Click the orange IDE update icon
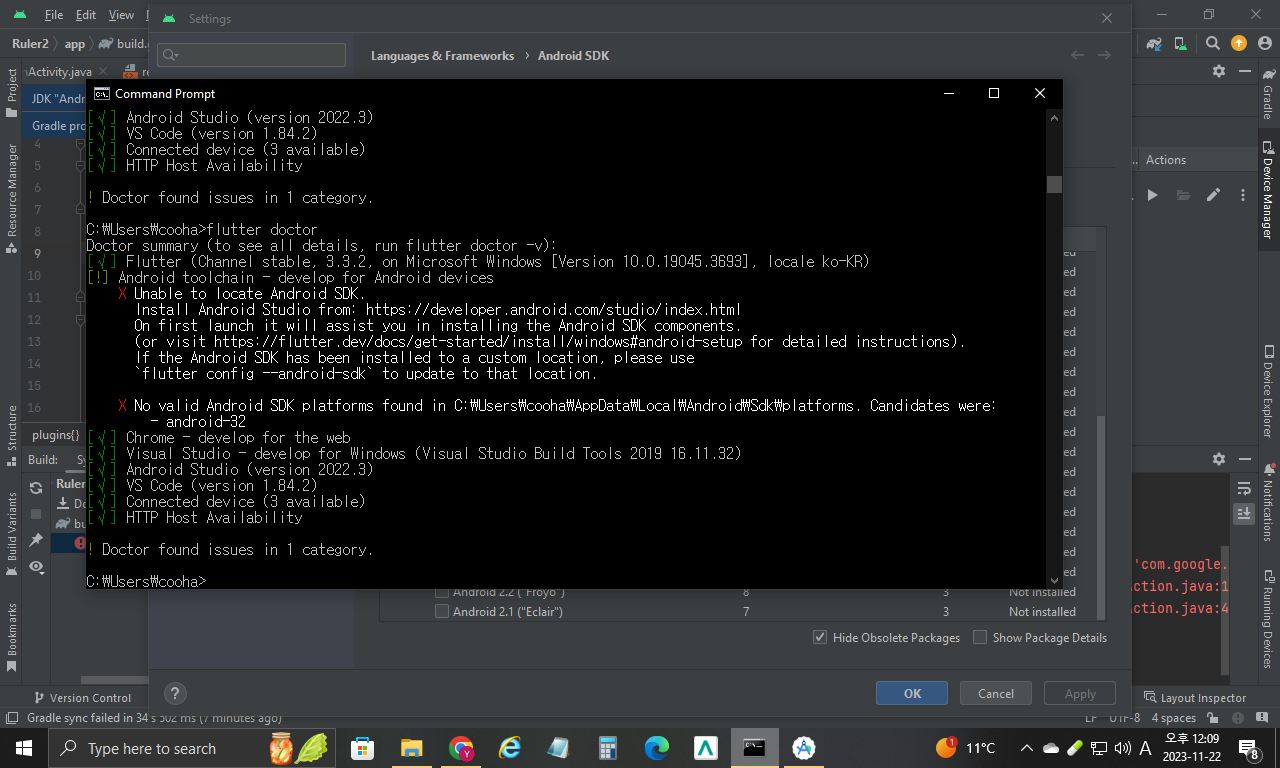Screen dimensions: 1280x768 pyautogui.click(x=1239, y=43)
